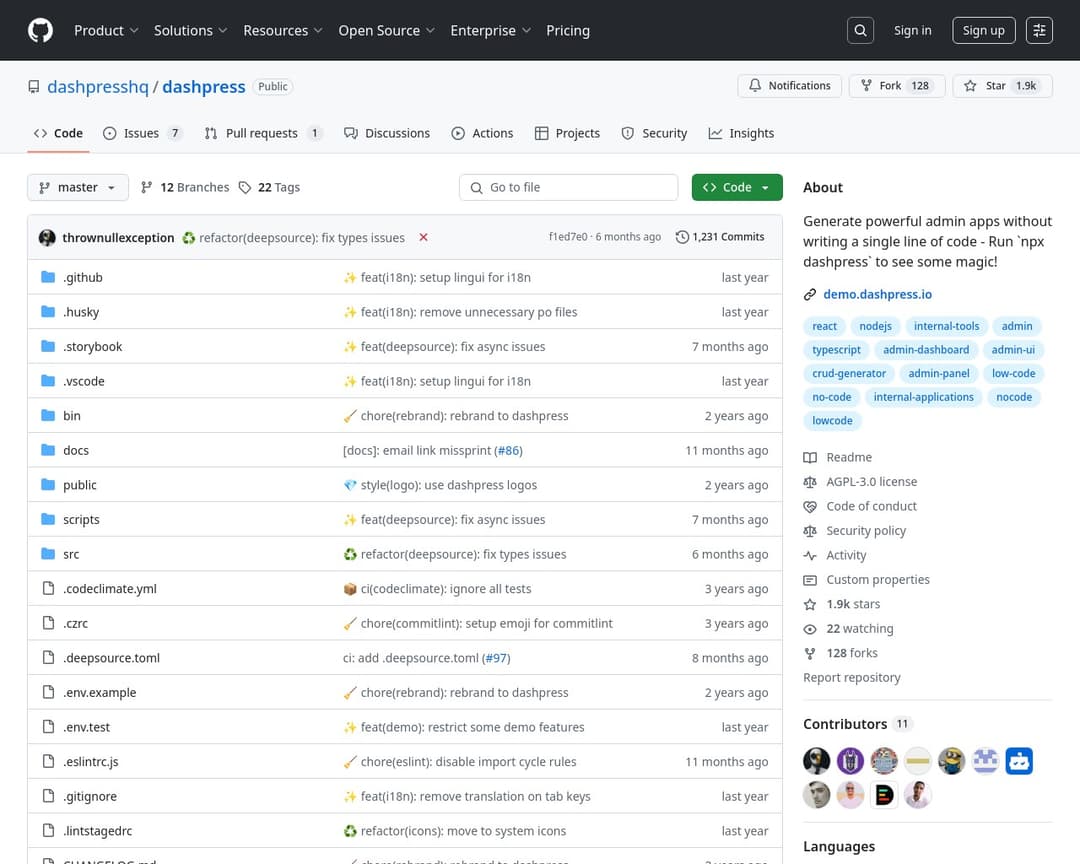Fork the dashpress repository
1080x864 pixels.
click(x=897, y=85)
